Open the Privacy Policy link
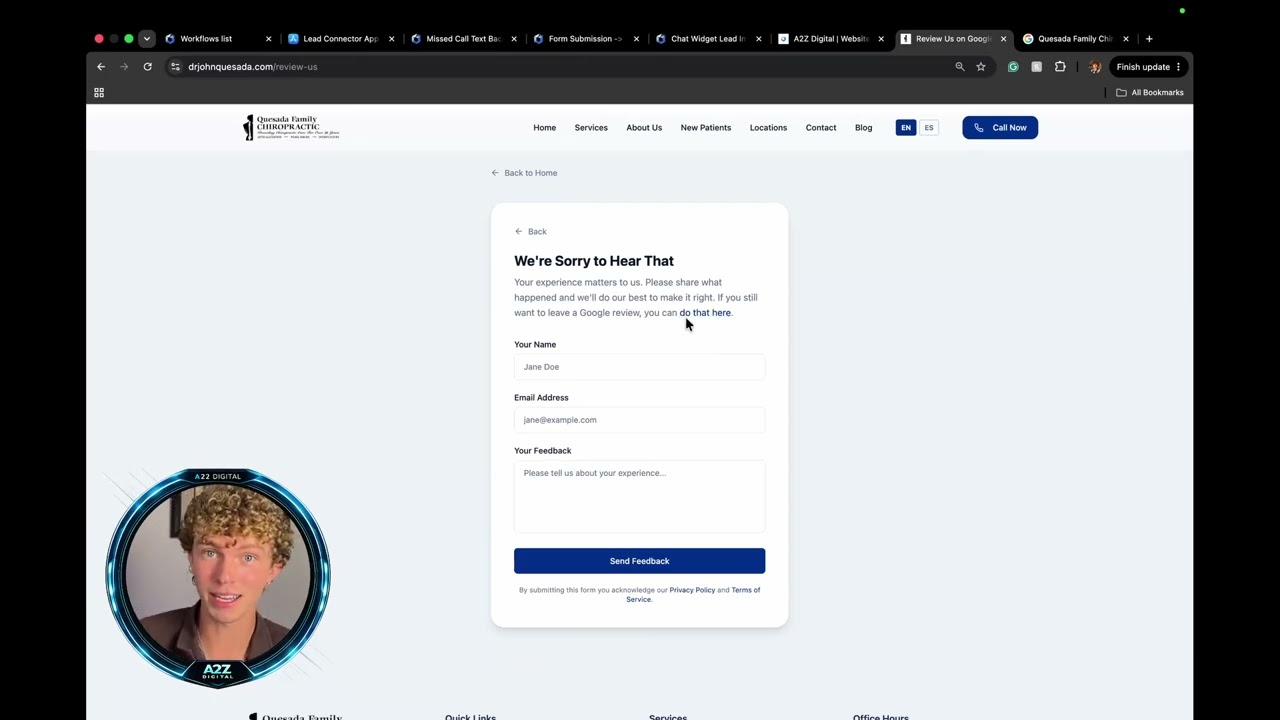The height and width of the screenshot is (720, 1280). [692, 590]
